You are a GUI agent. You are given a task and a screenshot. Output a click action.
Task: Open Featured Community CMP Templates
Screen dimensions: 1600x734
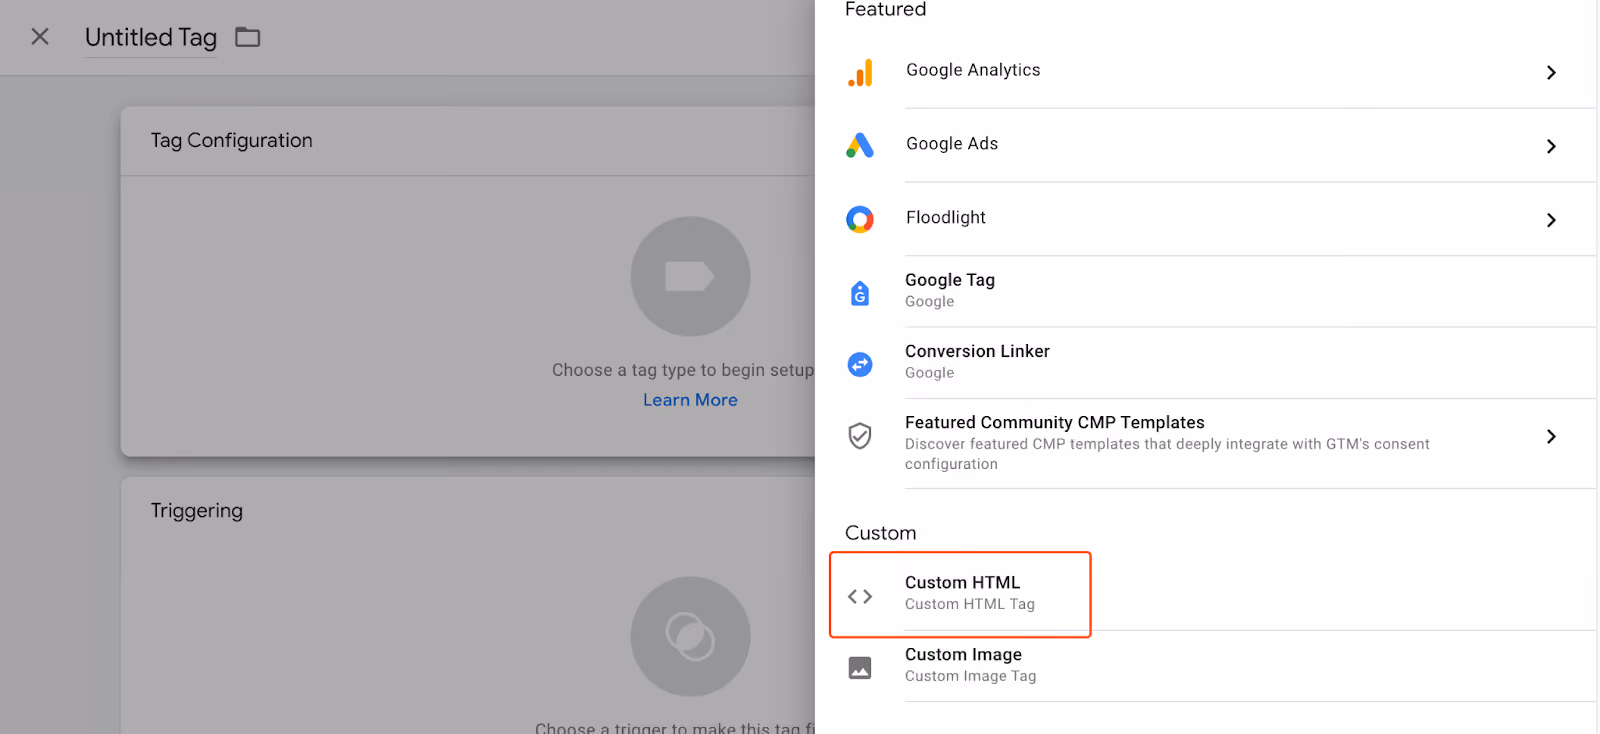(1206, 444)
